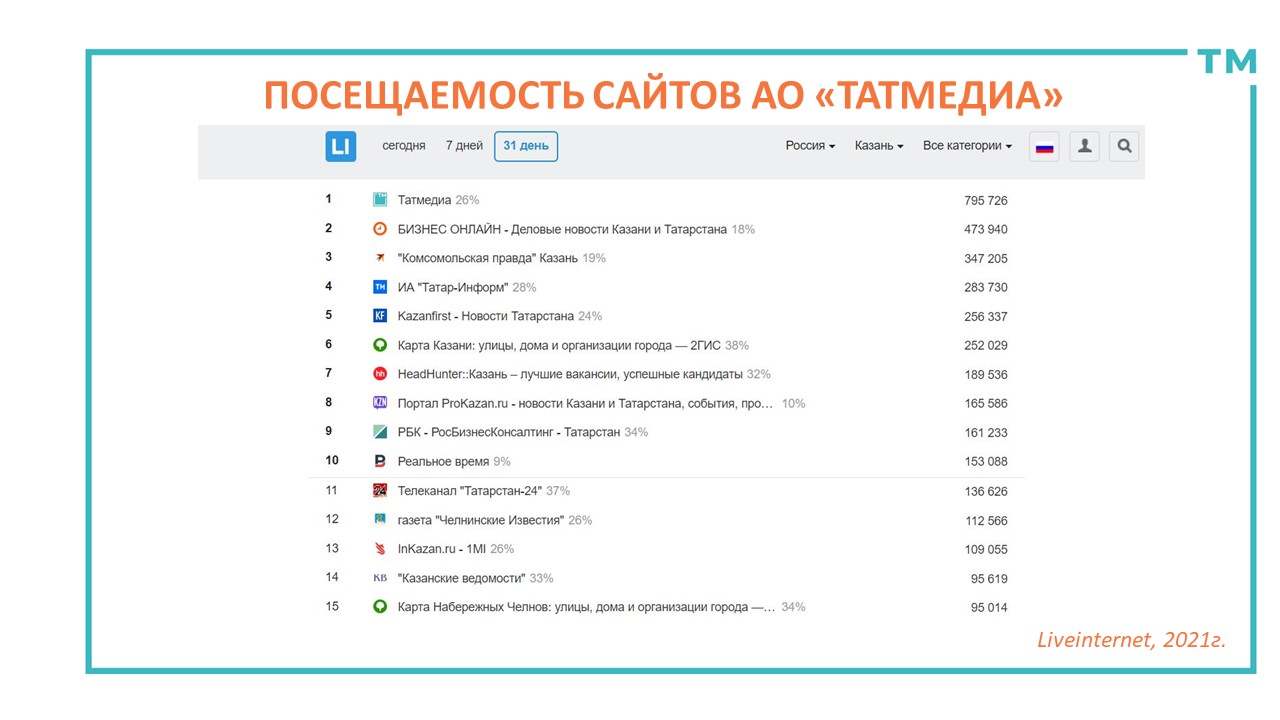Open the Татмедиа site link

(424, 200)
